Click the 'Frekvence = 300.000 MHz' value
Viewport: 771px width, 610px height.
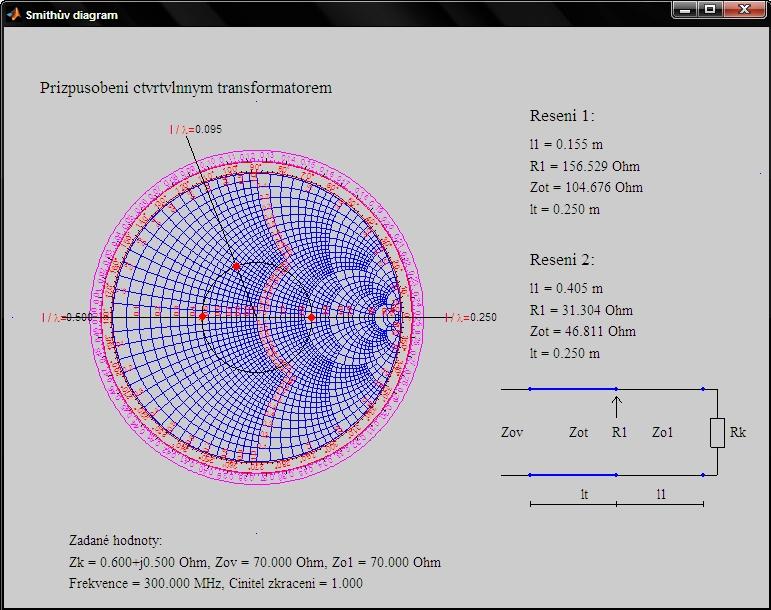pyautogui.click(x=146, y=583)
